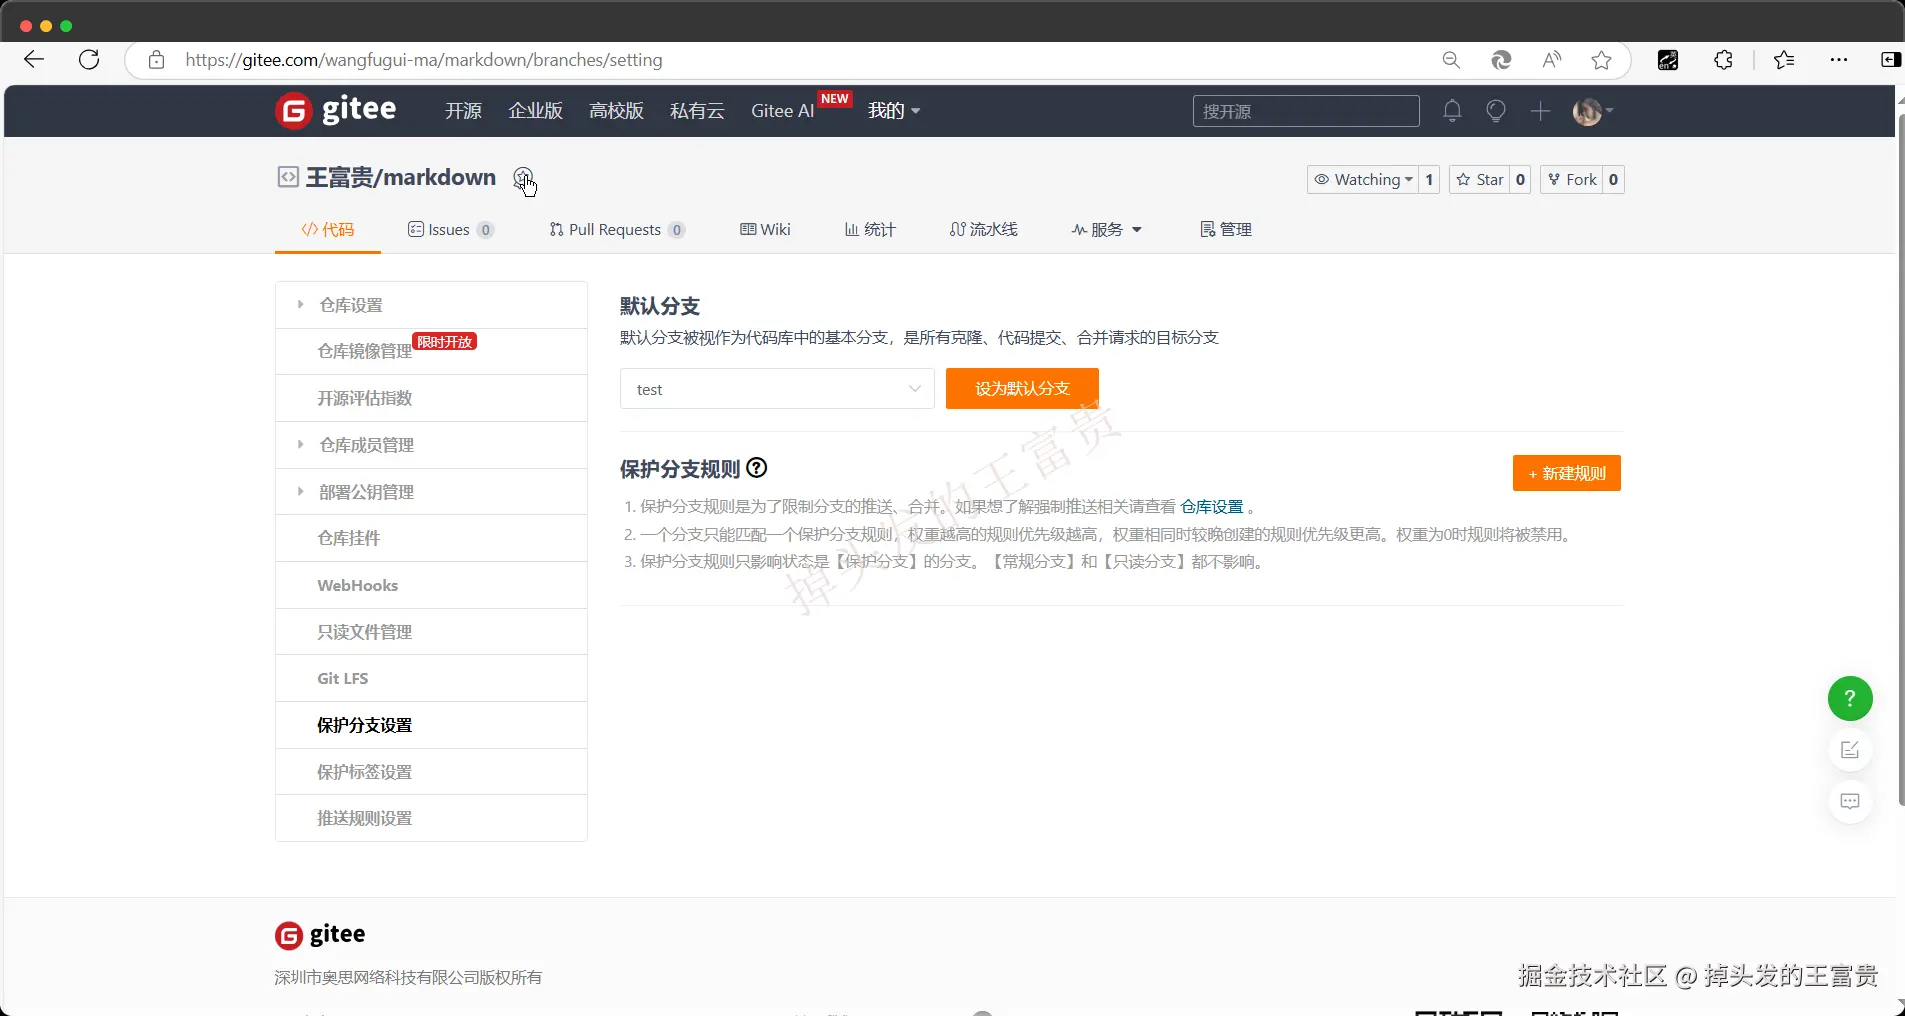Follow the 仓库设置 link in rule notes
The width and height of the screenshot is (1905, 1016).
tap(1212, 507)
